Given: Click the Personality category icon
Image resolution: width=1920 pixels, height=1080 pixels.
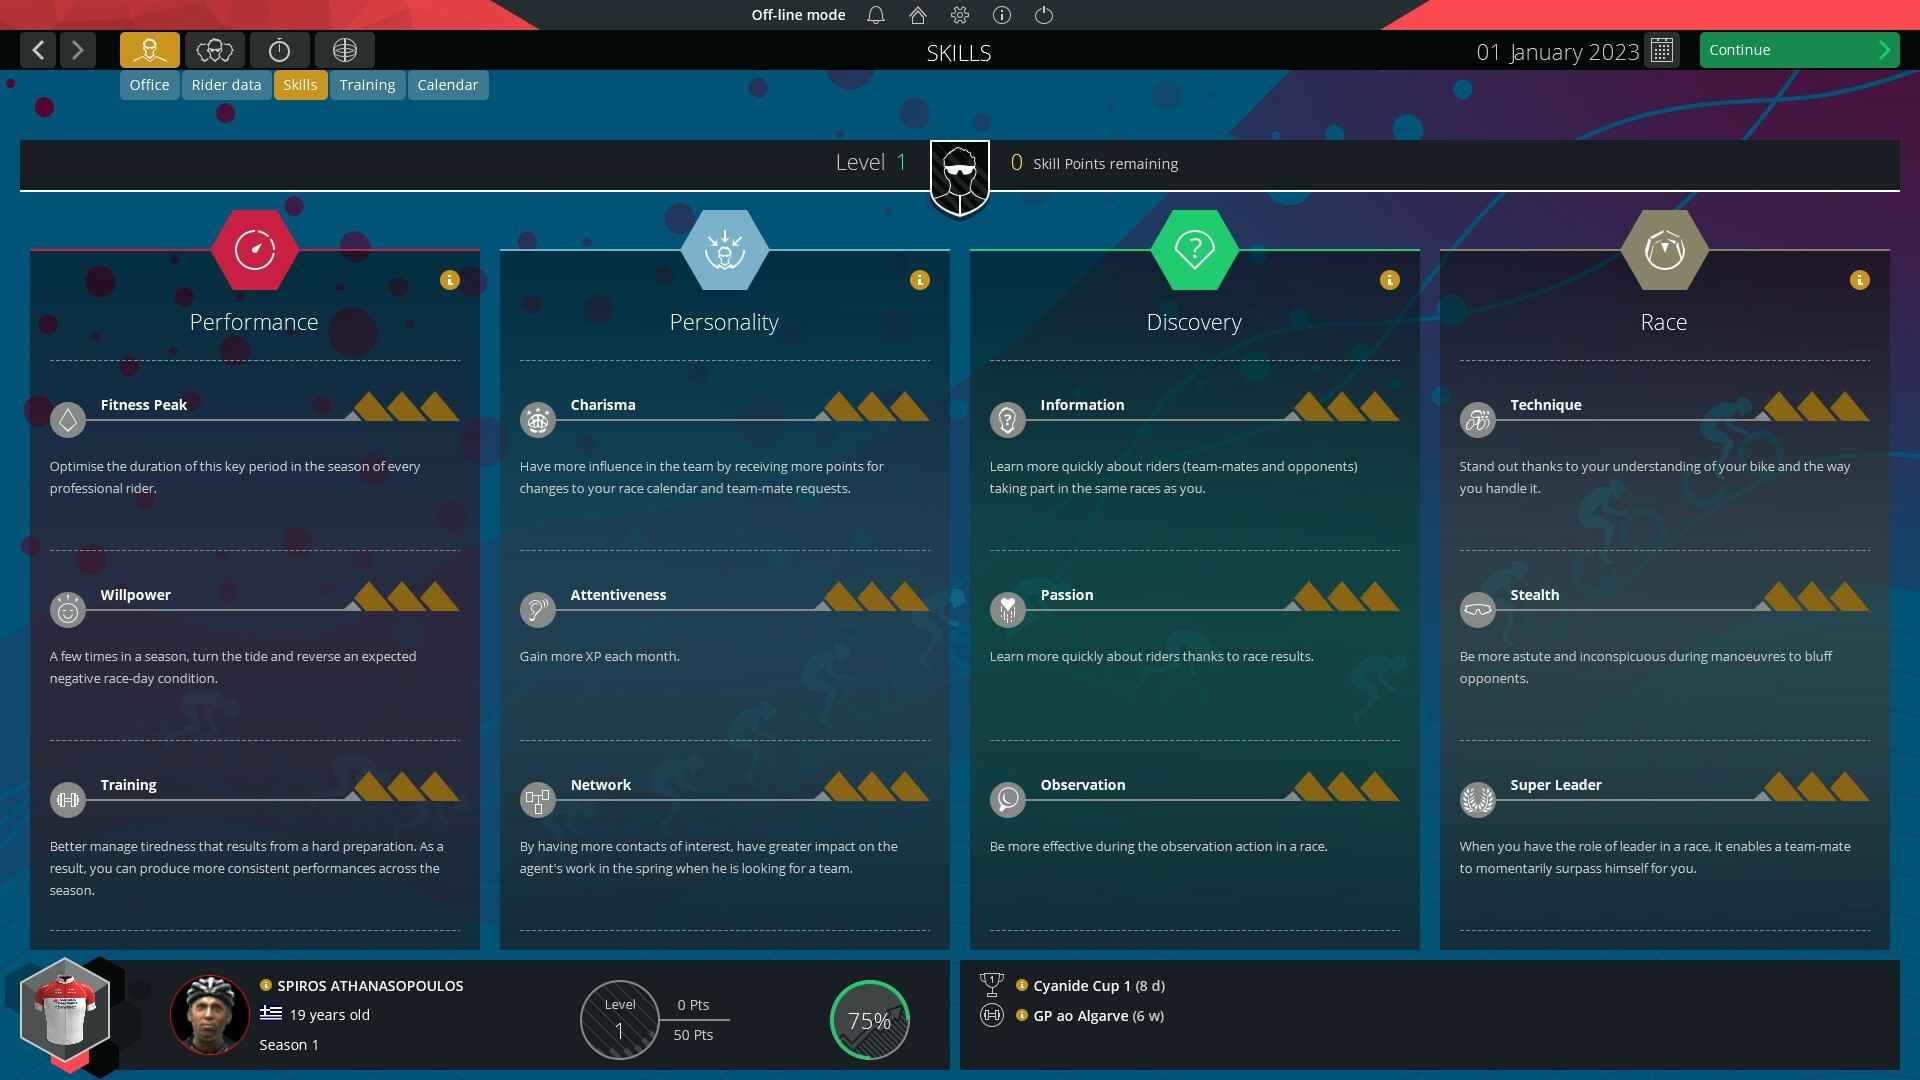Looking at the screenshot, I should pos(724,248).
